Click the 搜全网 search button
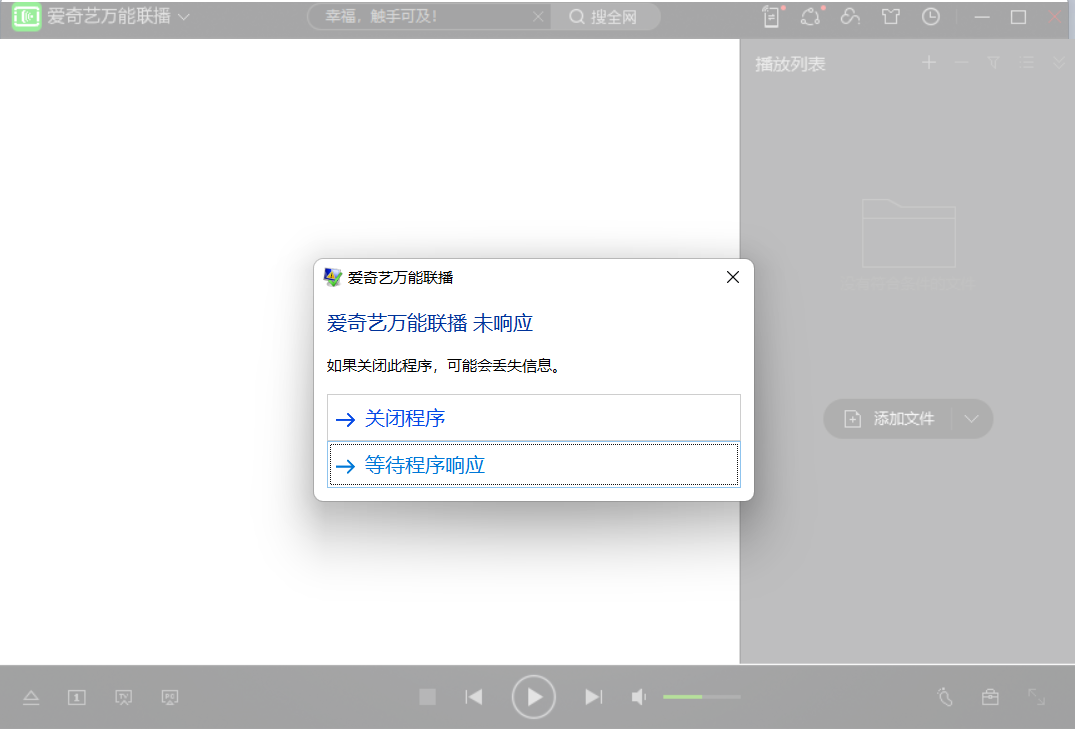This screenshot has width=1075, height=729. [x=604, y=16]
